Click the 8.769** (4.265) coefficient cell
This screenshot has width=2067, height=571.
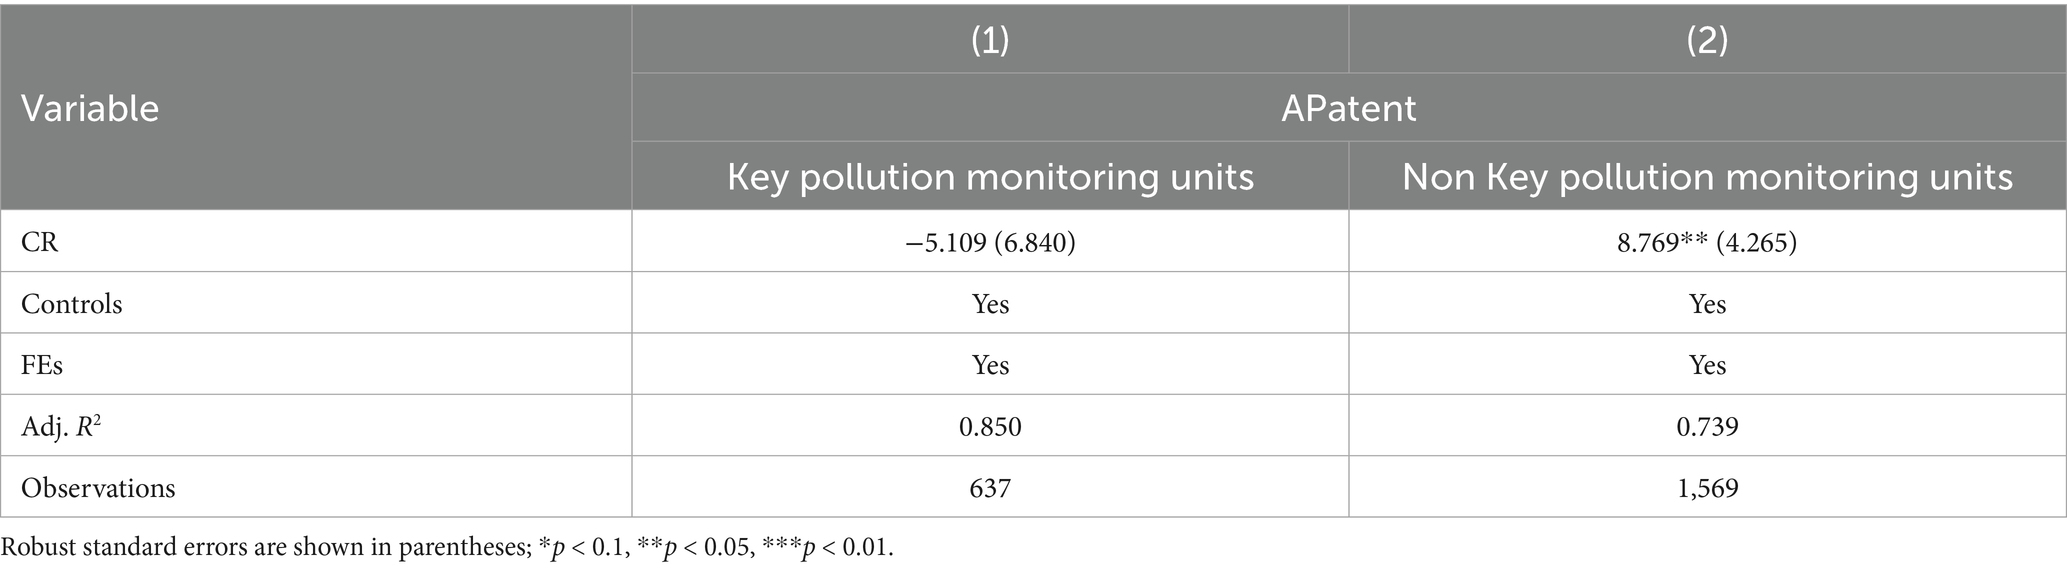pyautogui.click(x=1707, y=242)
